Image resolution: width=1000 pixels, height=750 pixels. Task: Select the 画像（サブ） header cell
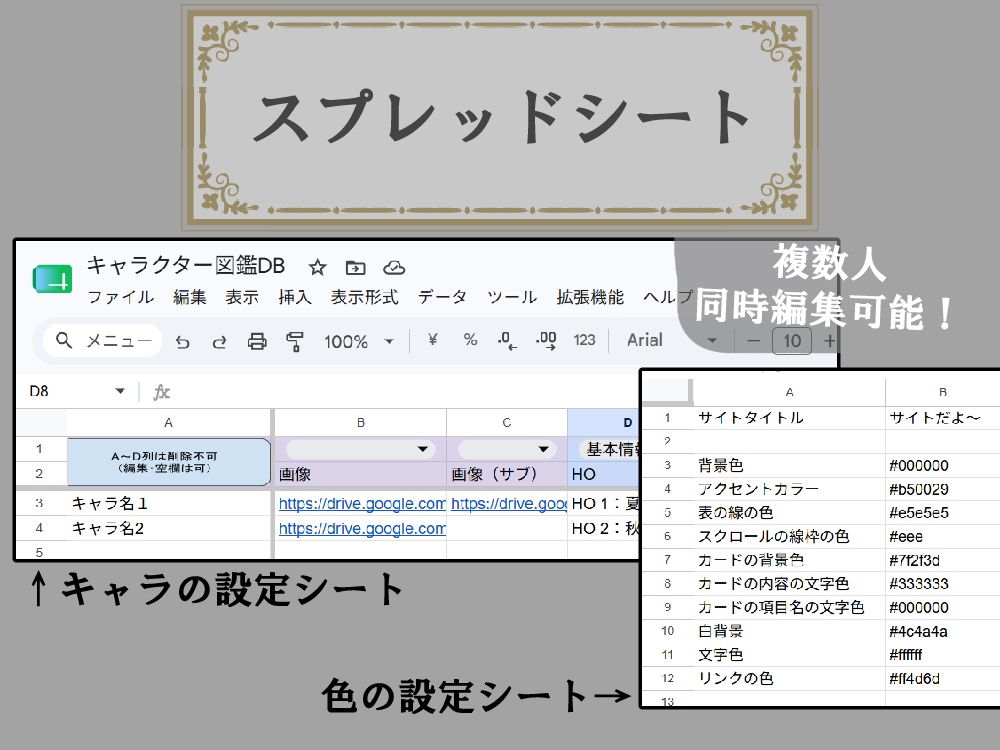507,474
